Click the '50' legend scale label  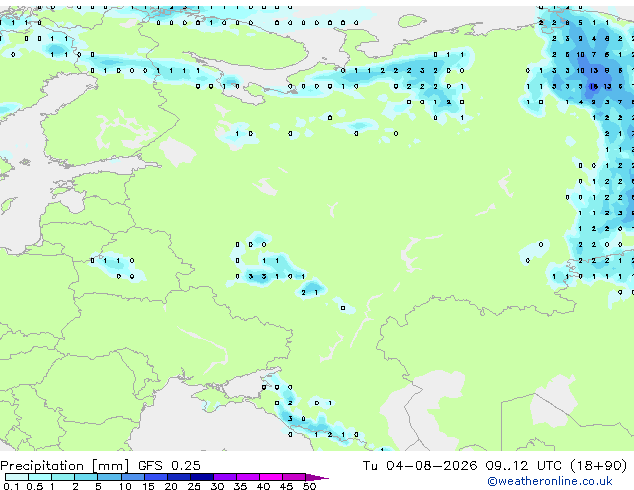310,486
